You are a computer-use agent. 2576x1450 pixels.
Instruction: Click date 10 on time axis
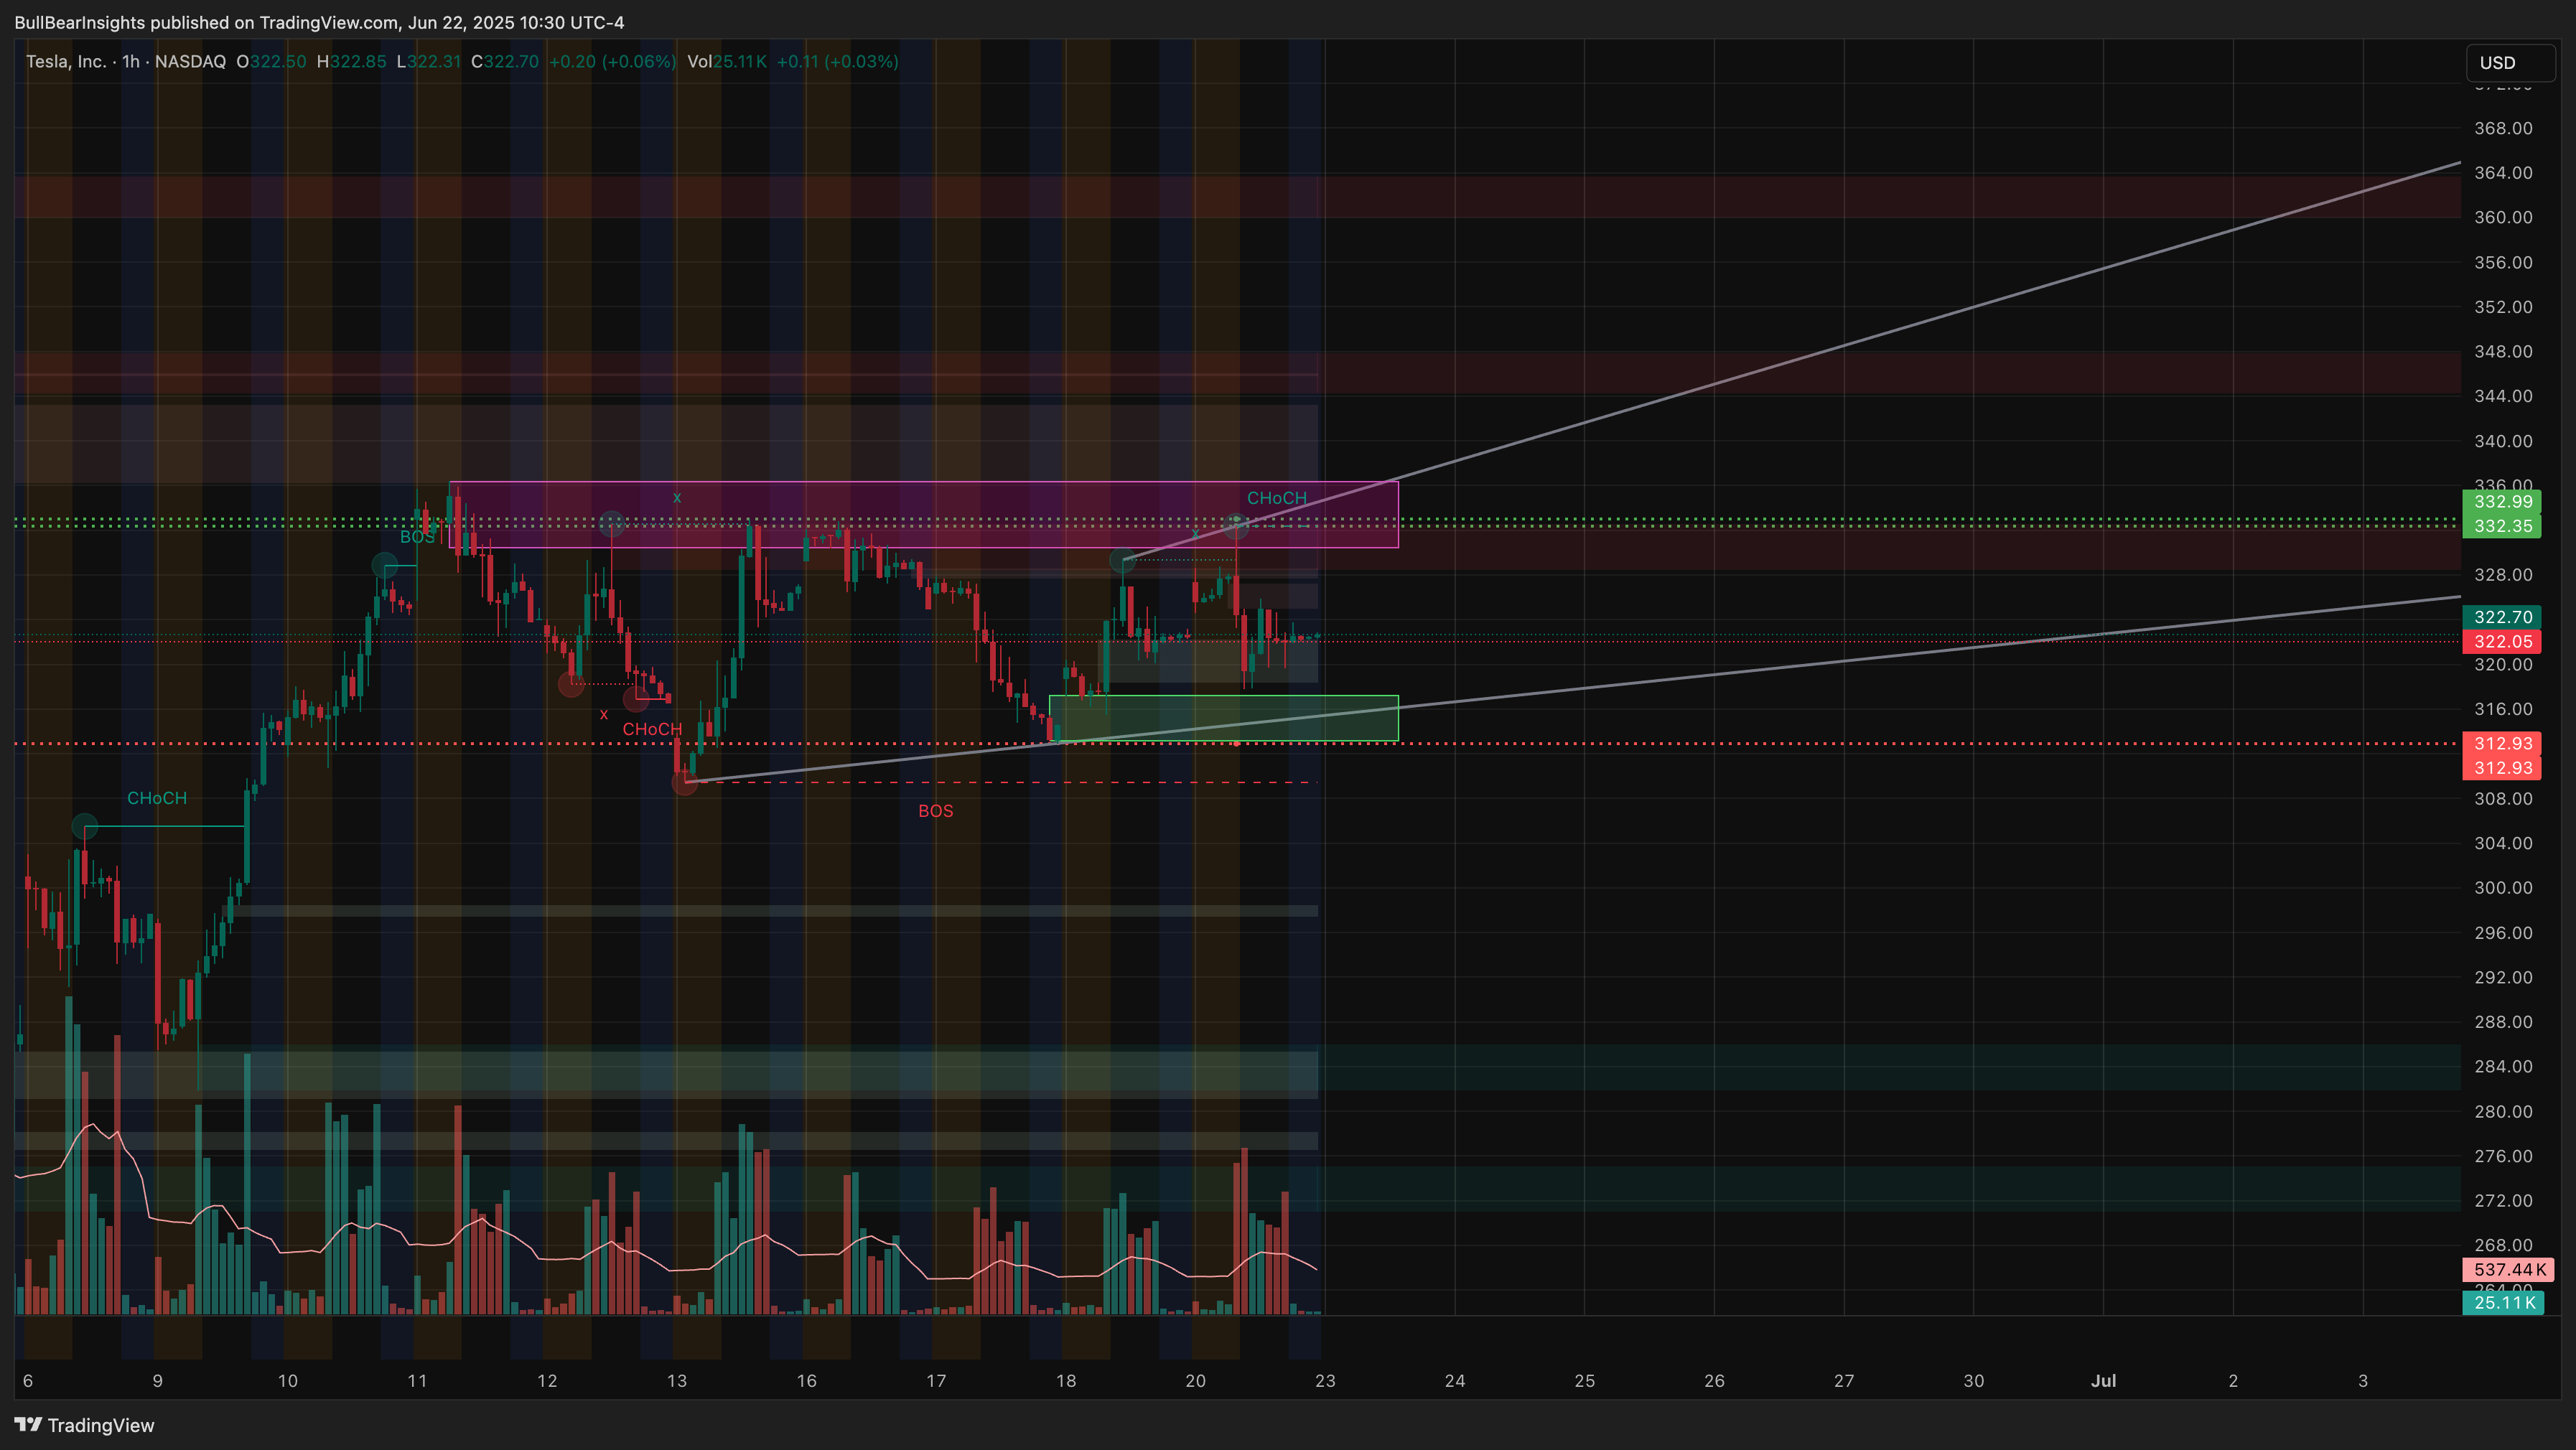[287, 1381]
